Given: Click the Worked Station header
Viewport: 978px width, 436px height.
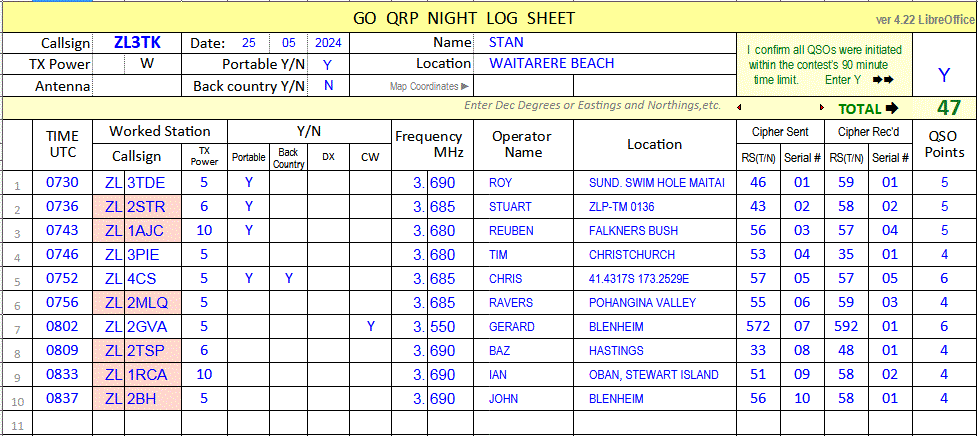Looking at the screenshot, I should pos(160,132).
